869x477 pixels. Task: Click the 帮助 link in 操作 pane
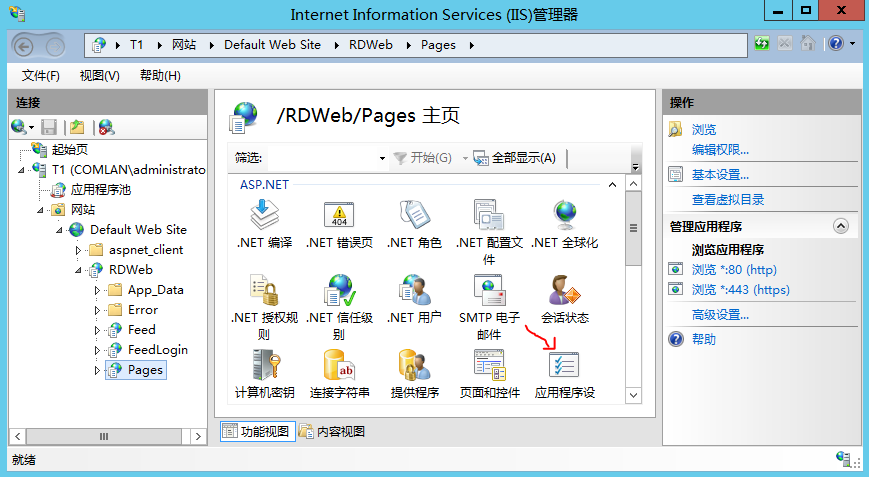pos(704,339)
